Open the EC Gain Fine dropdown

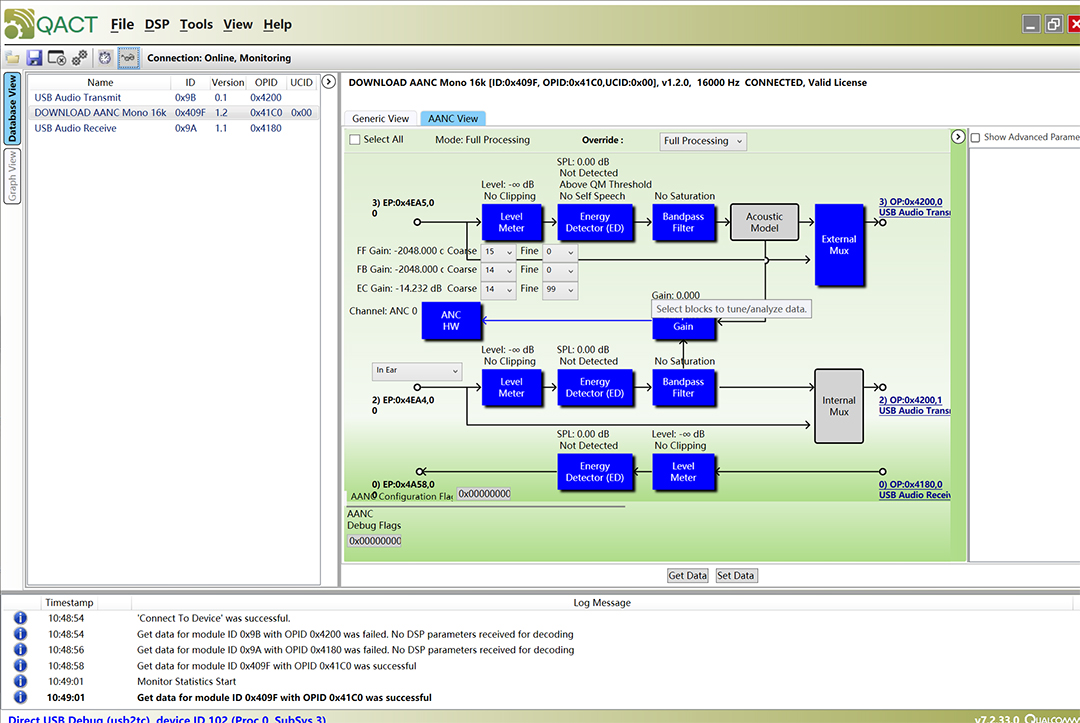[560, 290]
